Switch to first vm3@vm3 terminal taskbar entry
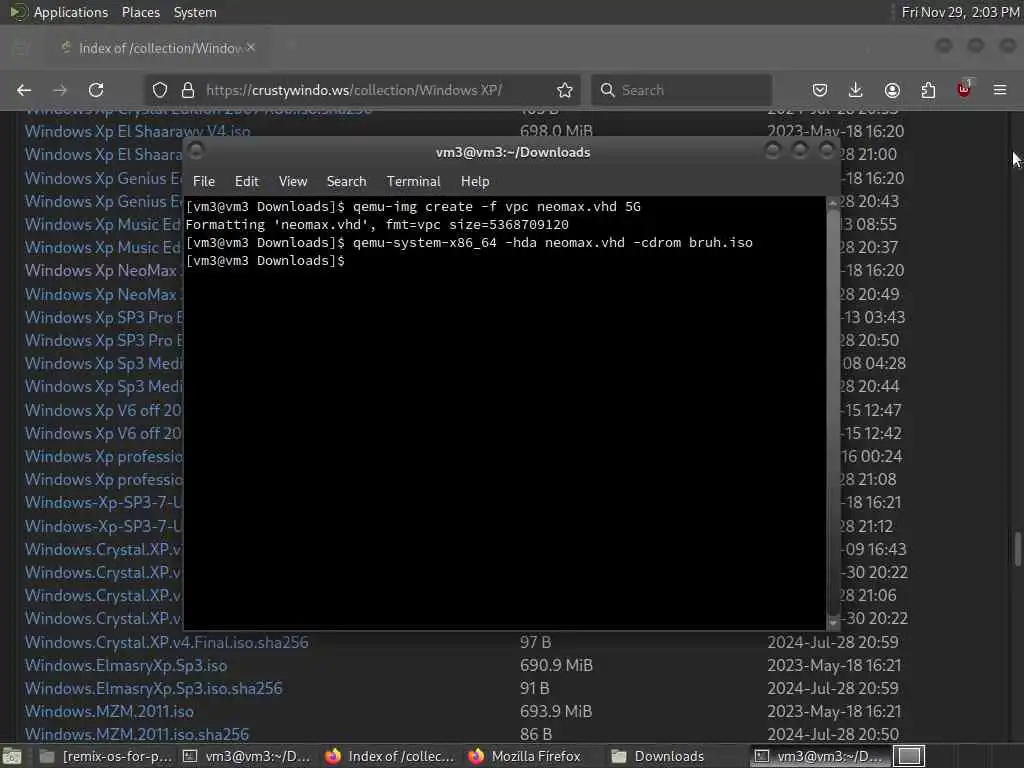Image resolution: width=1024 pixels, height=768 pixels. point(247,756)
